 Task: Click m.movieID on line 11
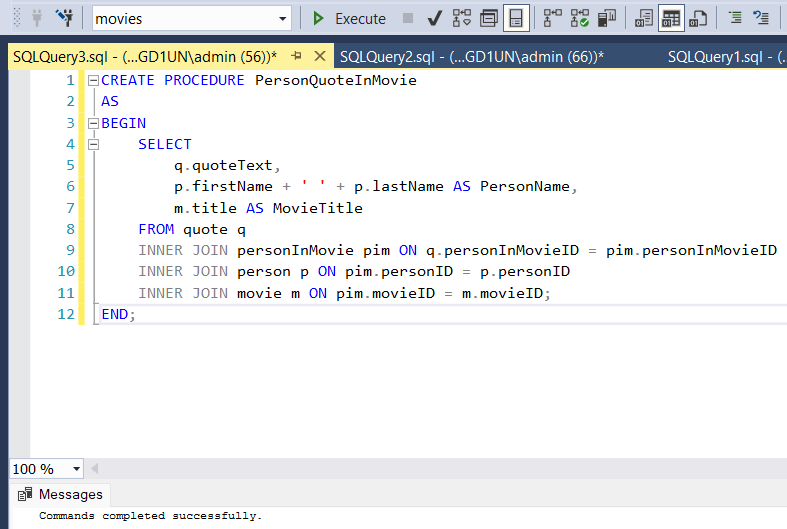tap(502, 293)
